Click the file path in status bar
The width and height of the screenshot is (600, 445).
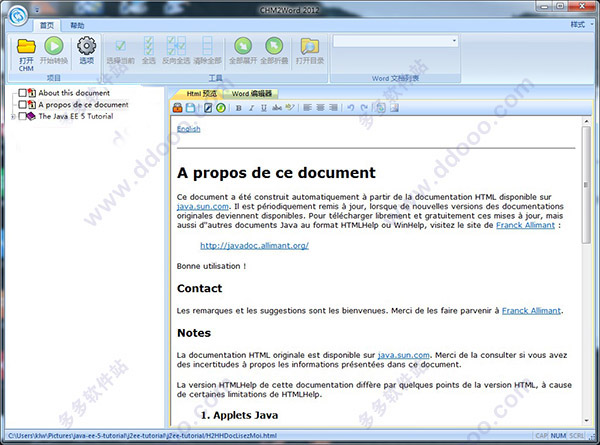(142, 435)
